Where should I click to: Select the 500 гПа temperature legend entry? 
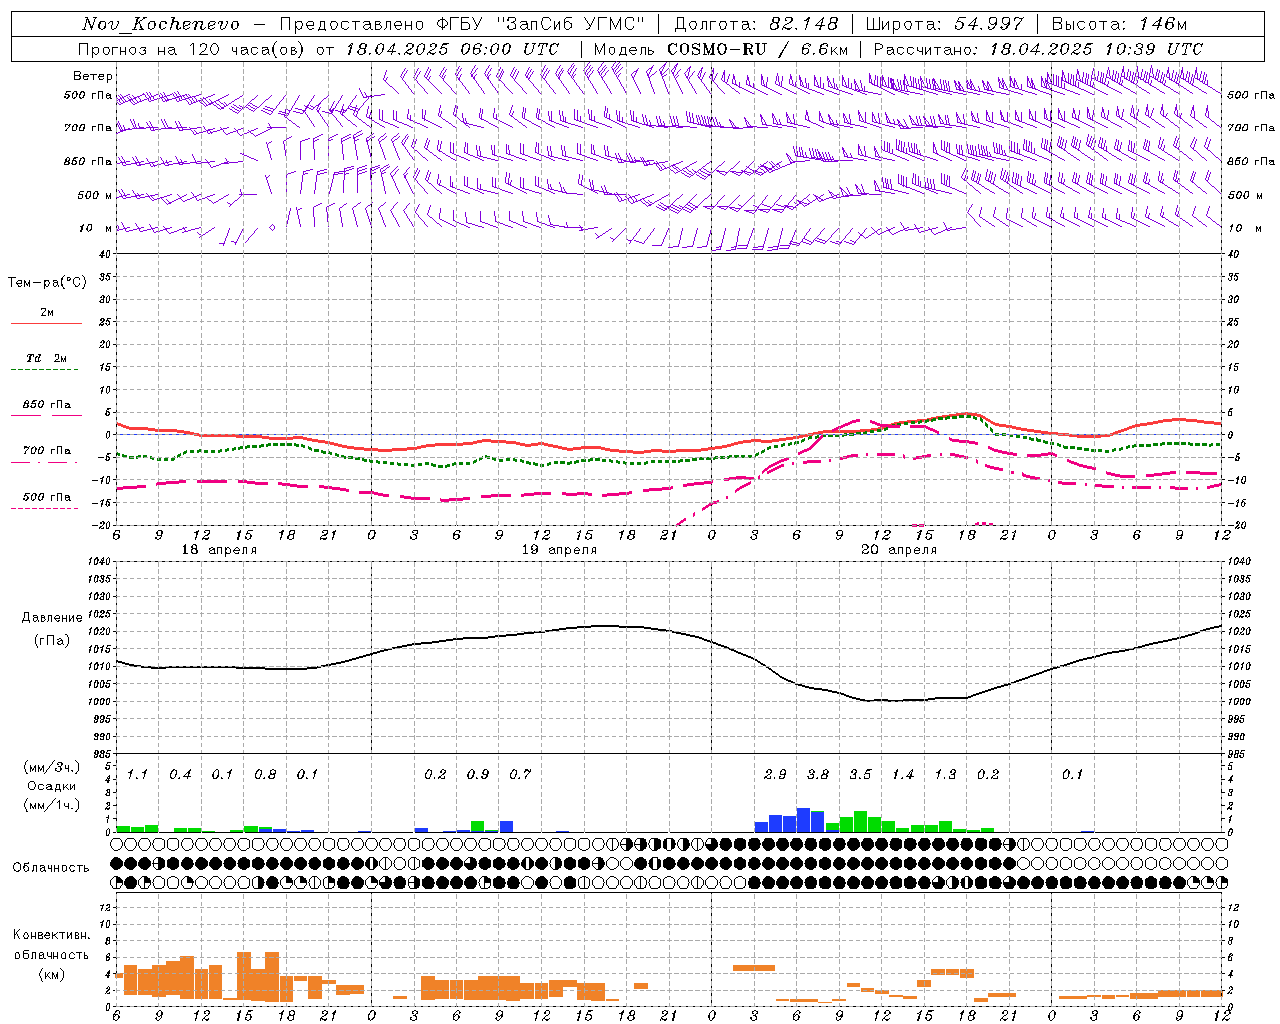[x=46, y=497]
